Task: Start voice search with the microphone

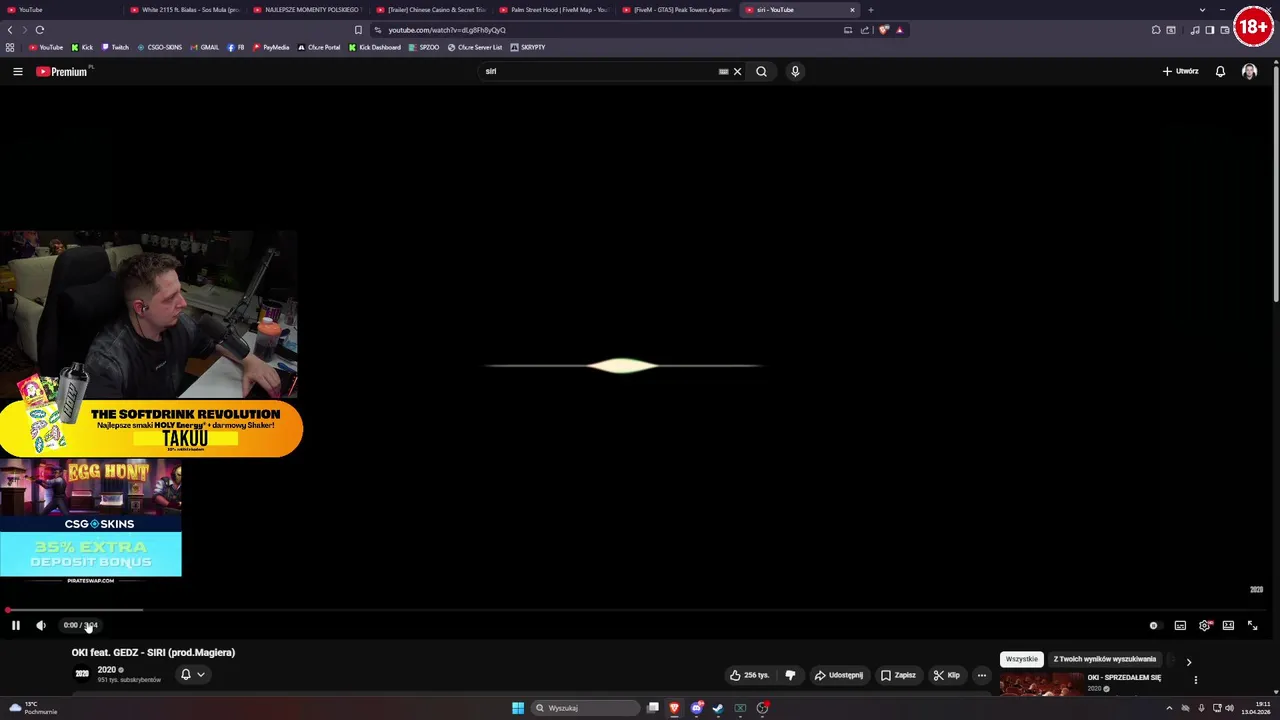Action: click(x=795, y=71)
